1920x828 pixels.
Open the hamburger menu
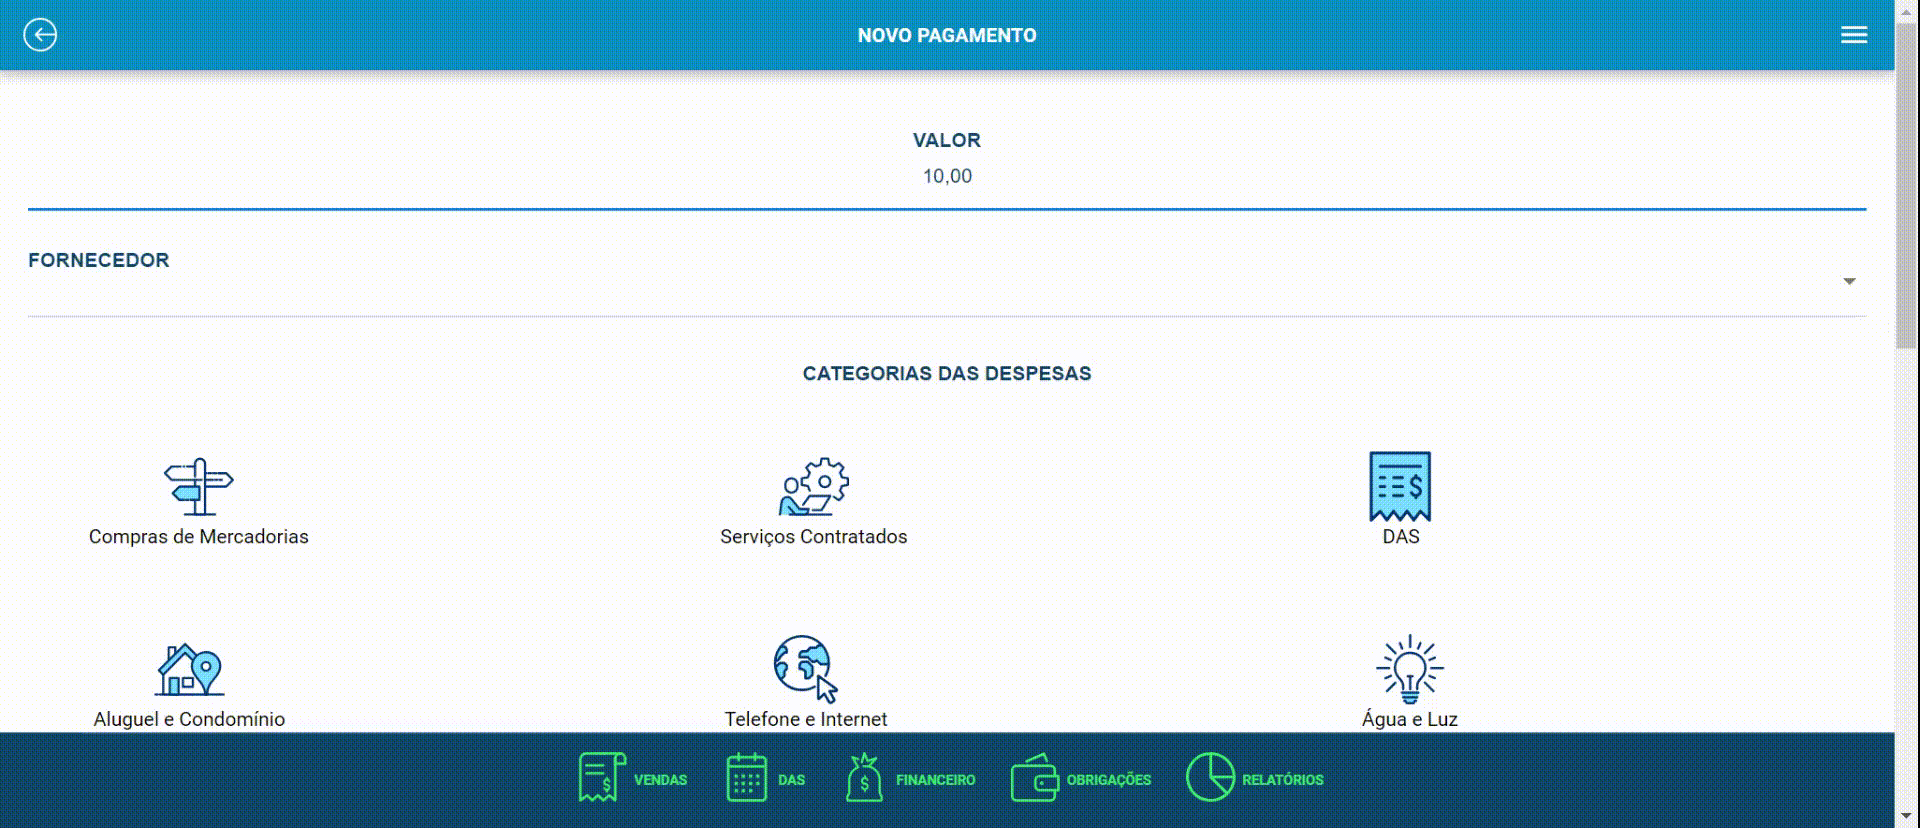tap(1853, 35)
